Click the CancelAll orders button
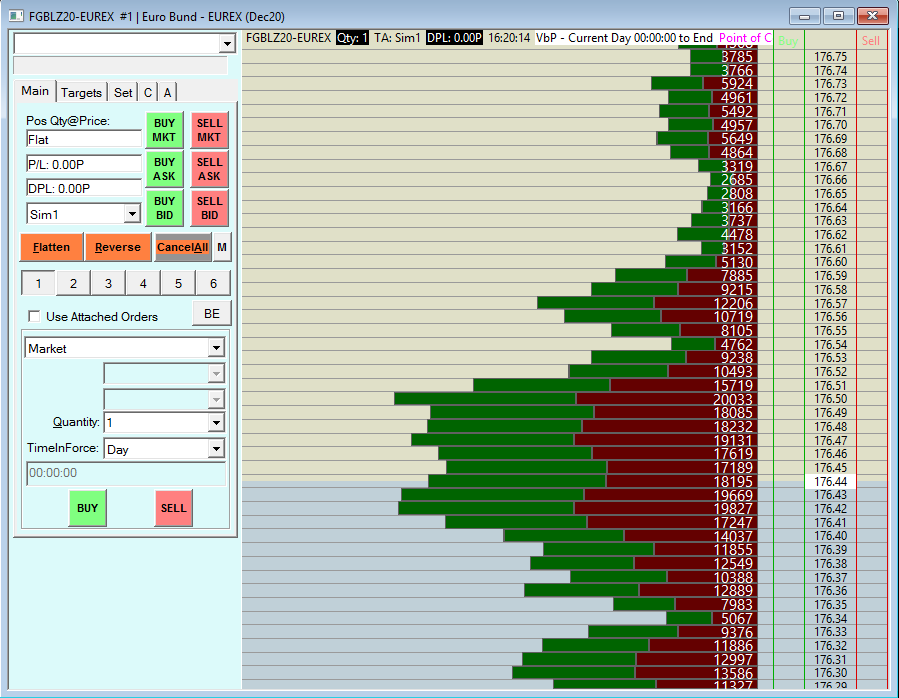This screenshot has height=698, width=899. (183, 247)
